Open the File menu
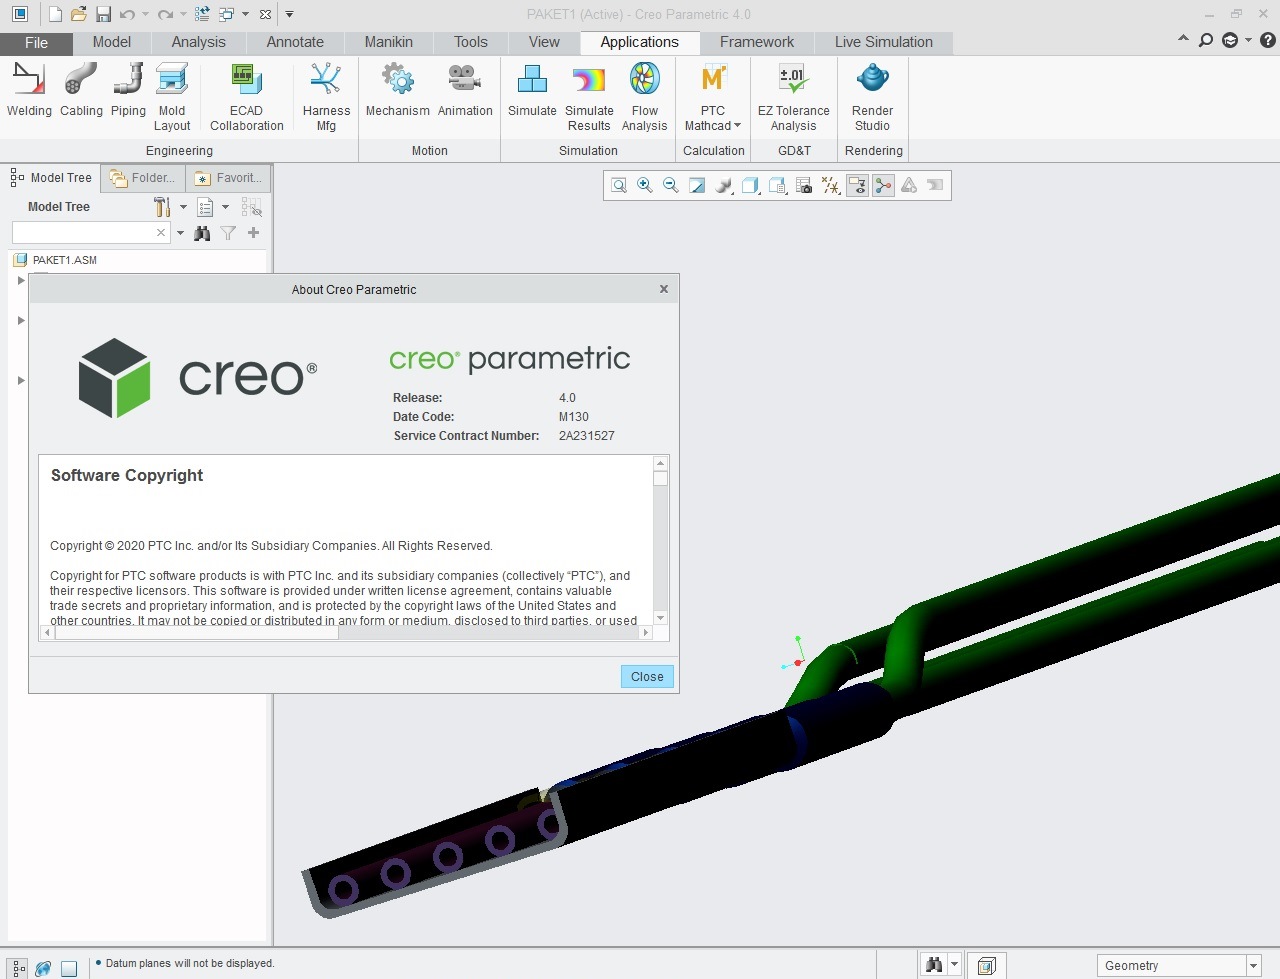1280x979 pixels. tap(36, 43)
